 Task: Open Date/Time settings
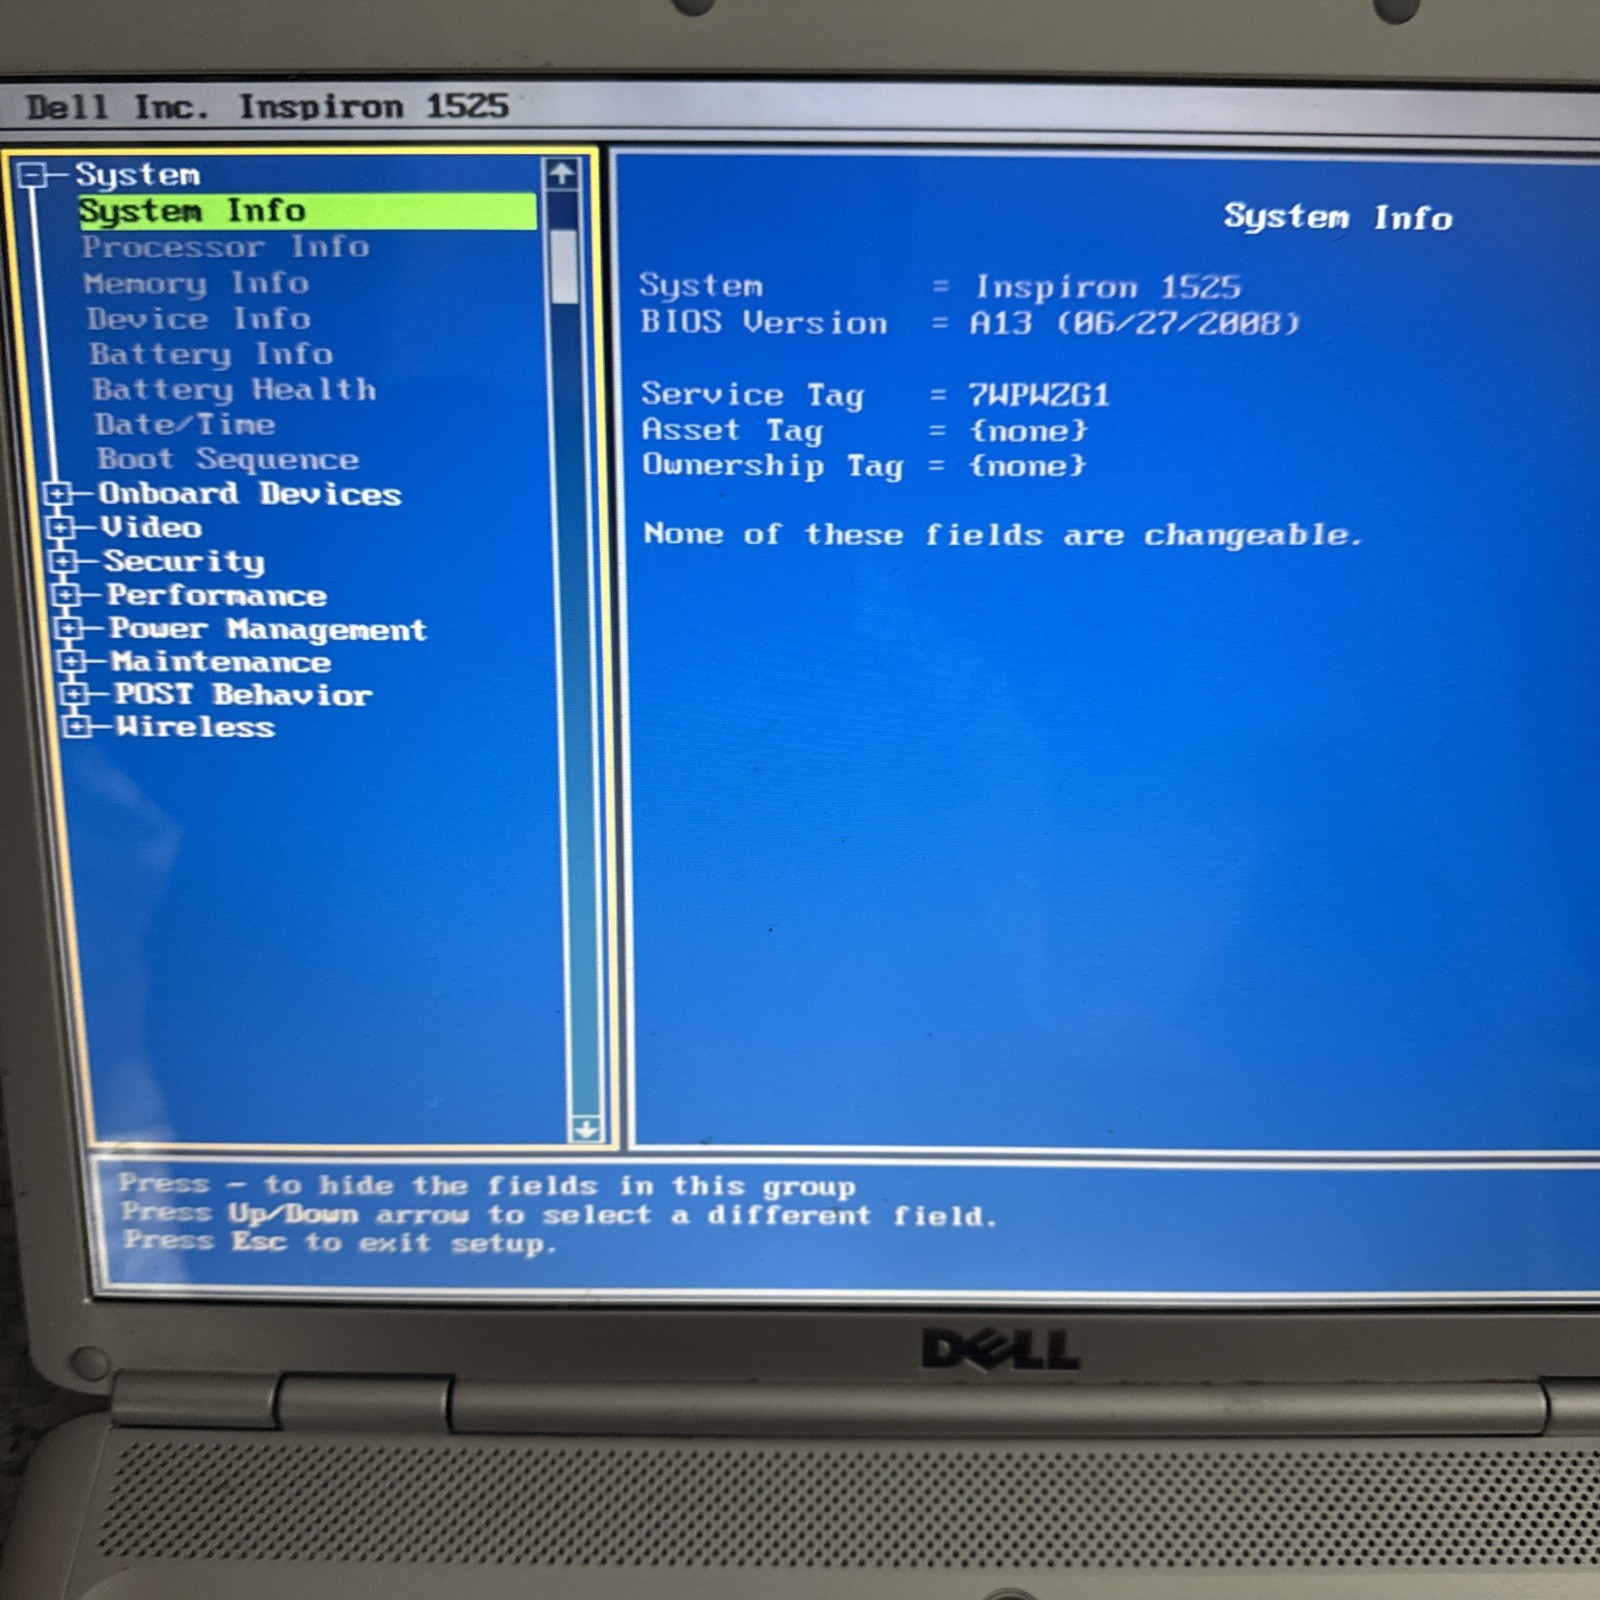[x=185, y=424]
